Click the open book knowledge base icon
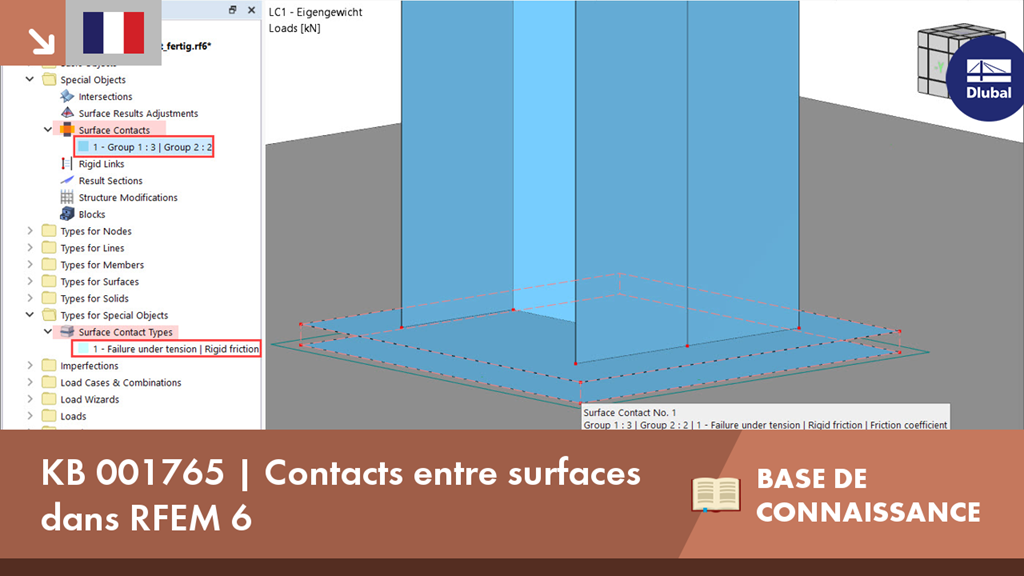The image size is (1024, 576). point(716,494)
